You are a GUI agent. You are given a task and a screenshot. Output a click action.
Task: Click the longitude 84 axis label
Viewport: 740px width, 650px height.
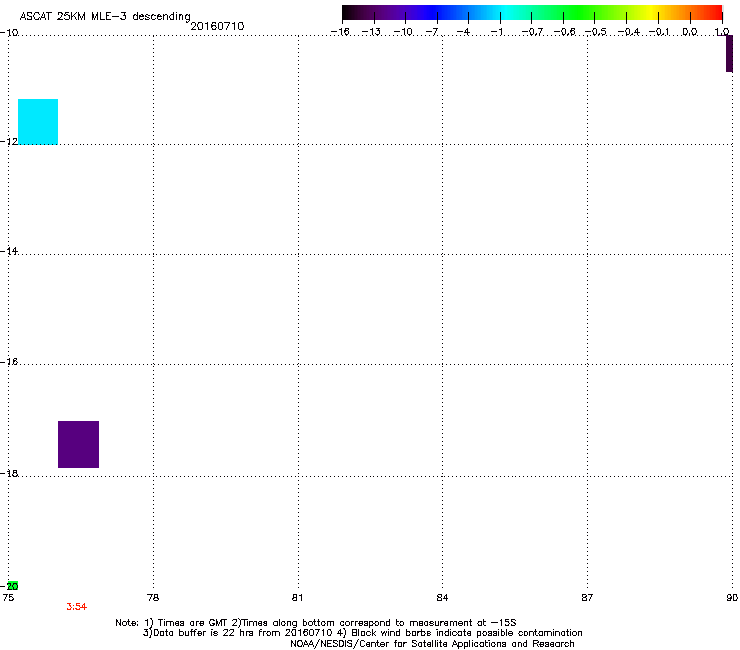point(442,598)
